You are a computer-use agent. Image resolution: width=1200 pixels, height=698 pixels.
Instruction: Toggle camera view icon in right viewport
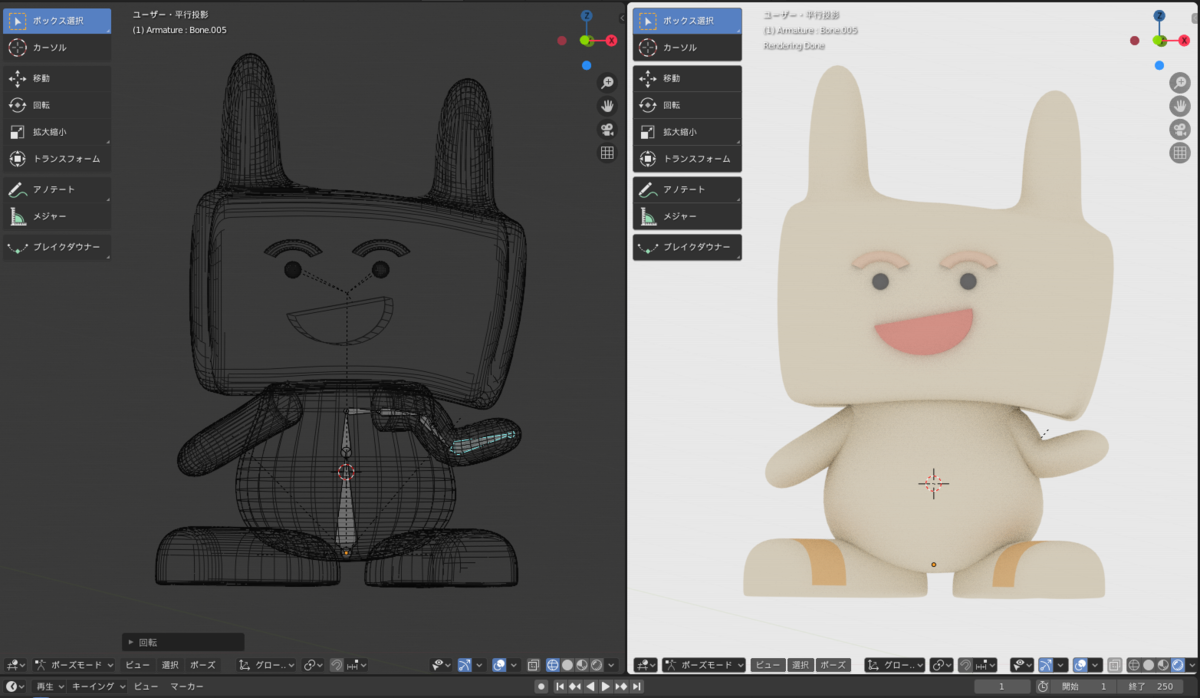pyautogui.click(x=1180, y=129)
